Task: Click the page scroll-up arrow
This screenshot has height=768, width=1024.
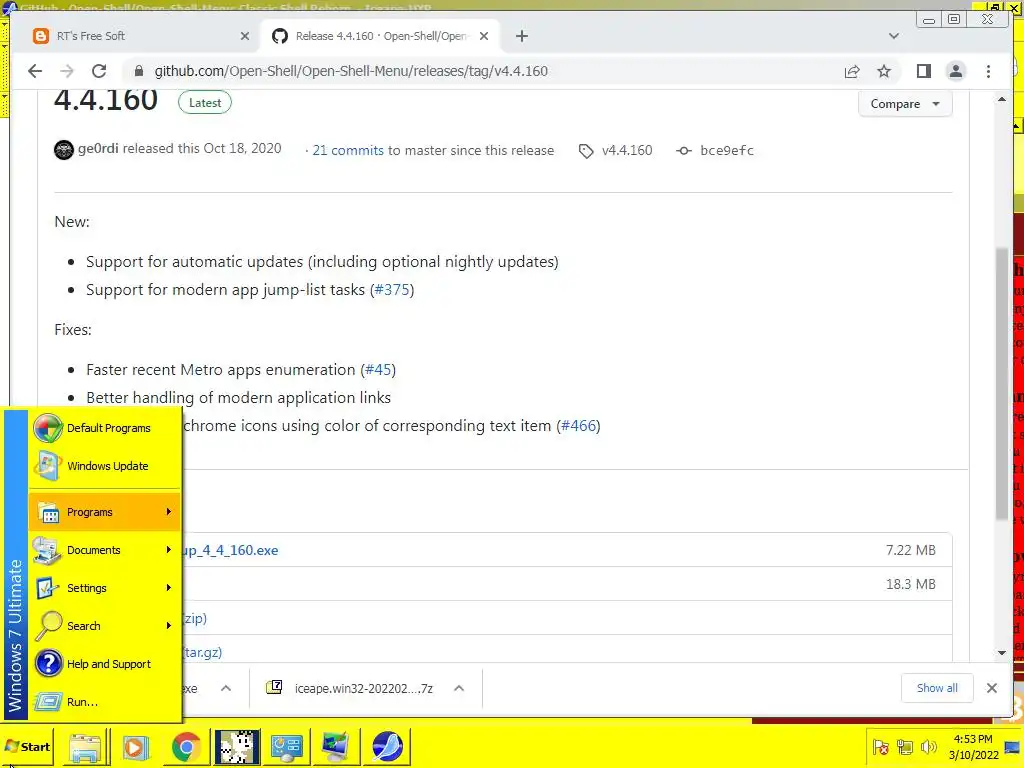Action: [x=1002, y=99]
